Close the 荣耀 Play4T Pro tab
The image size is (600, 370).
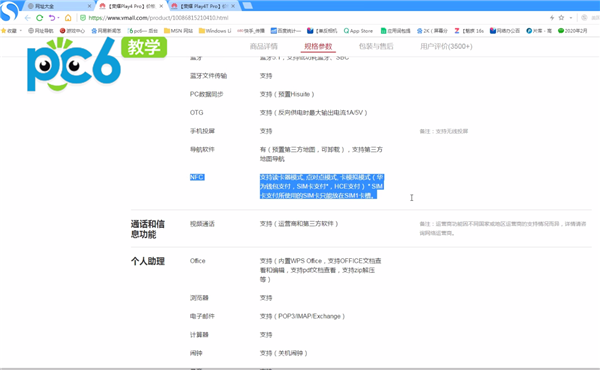pyautogui.click(x=233, y=6)
